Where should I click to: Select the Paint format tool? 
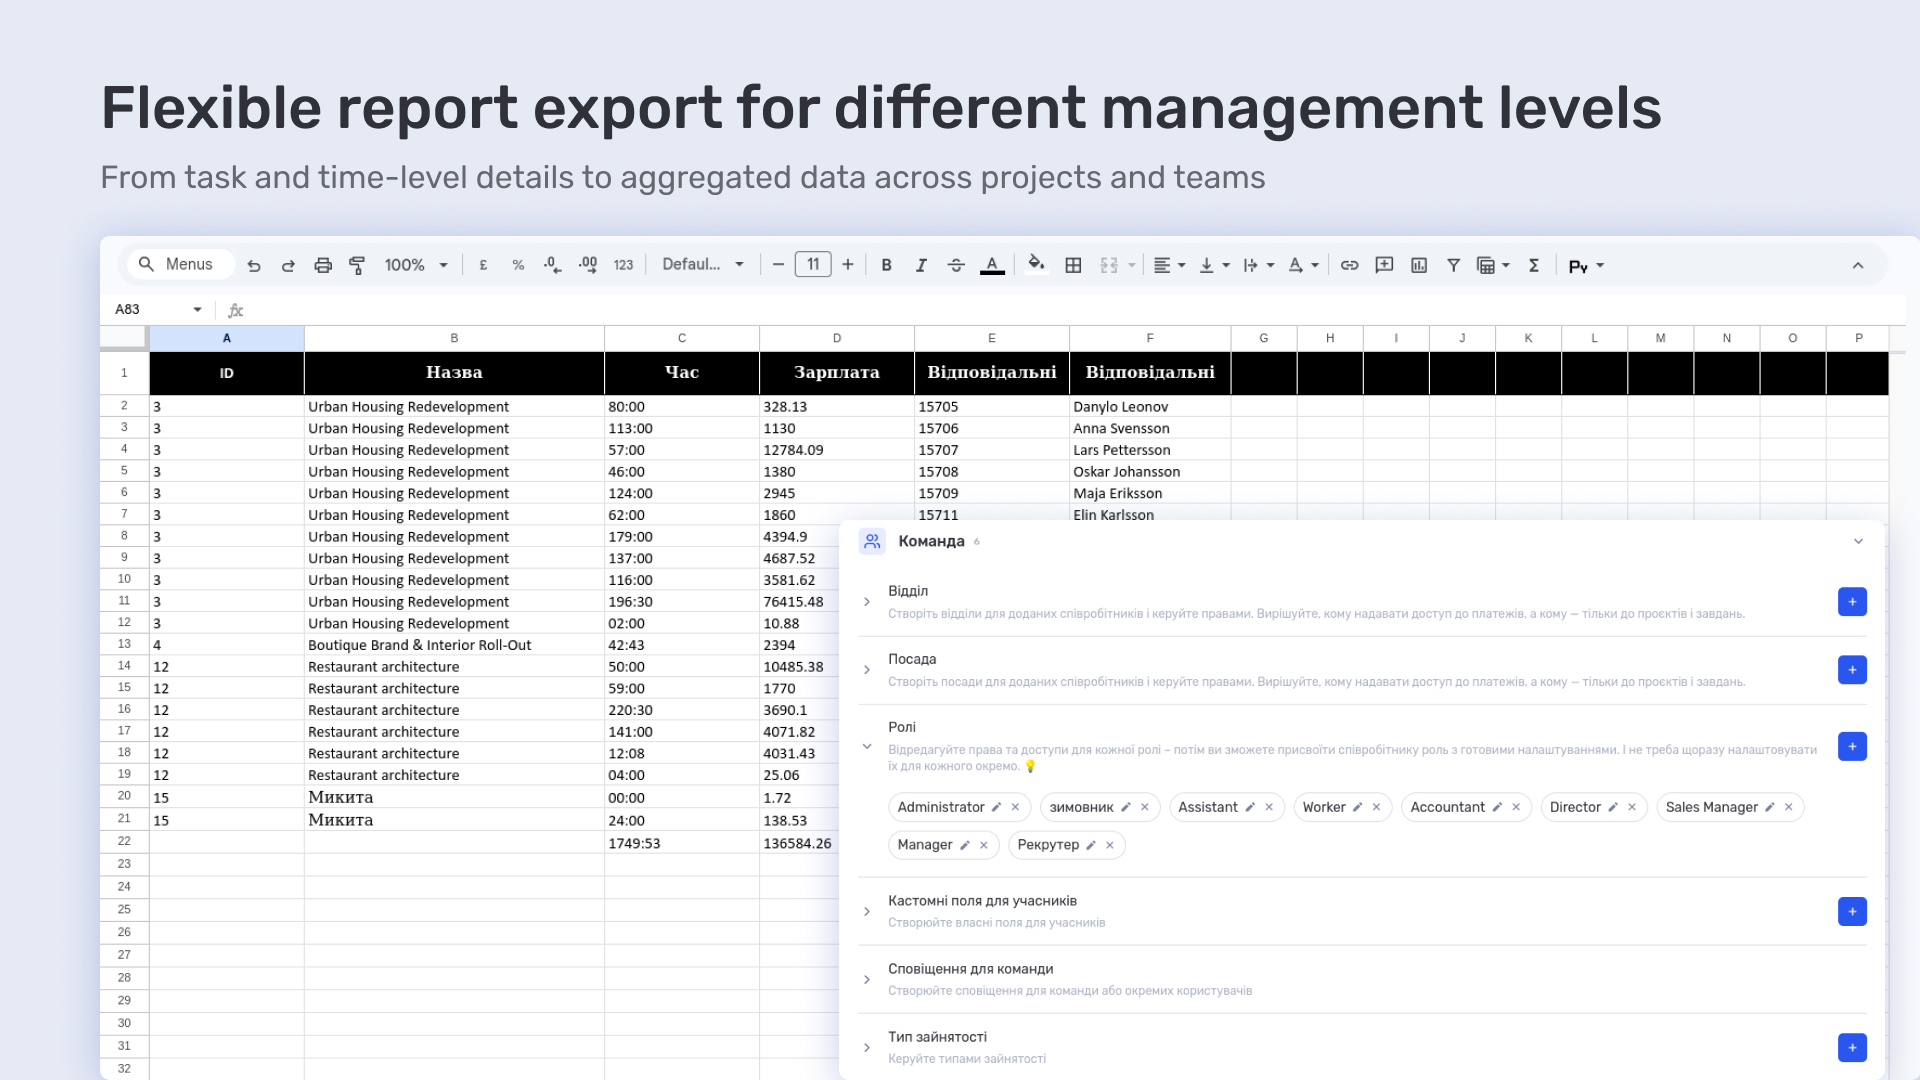coord(357,265)
